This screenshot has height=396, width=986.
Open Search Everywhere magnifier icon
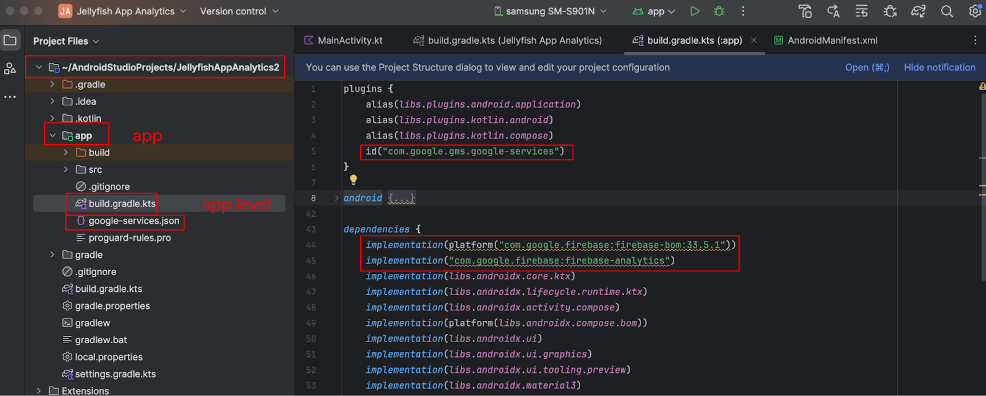click(x=946, y=11)
